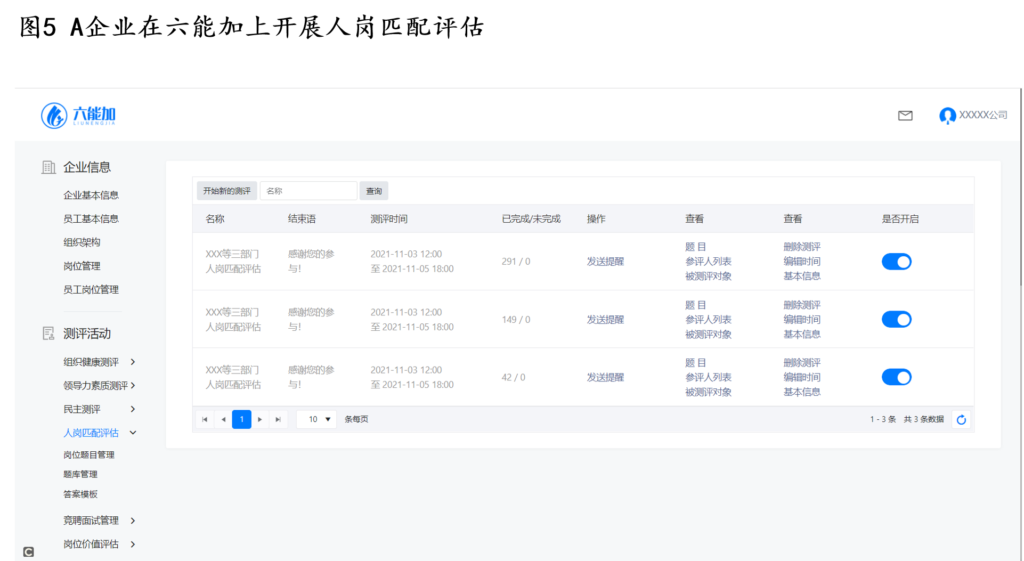Go to previous page arrow
1024x561 pixels.
[223, 419]
